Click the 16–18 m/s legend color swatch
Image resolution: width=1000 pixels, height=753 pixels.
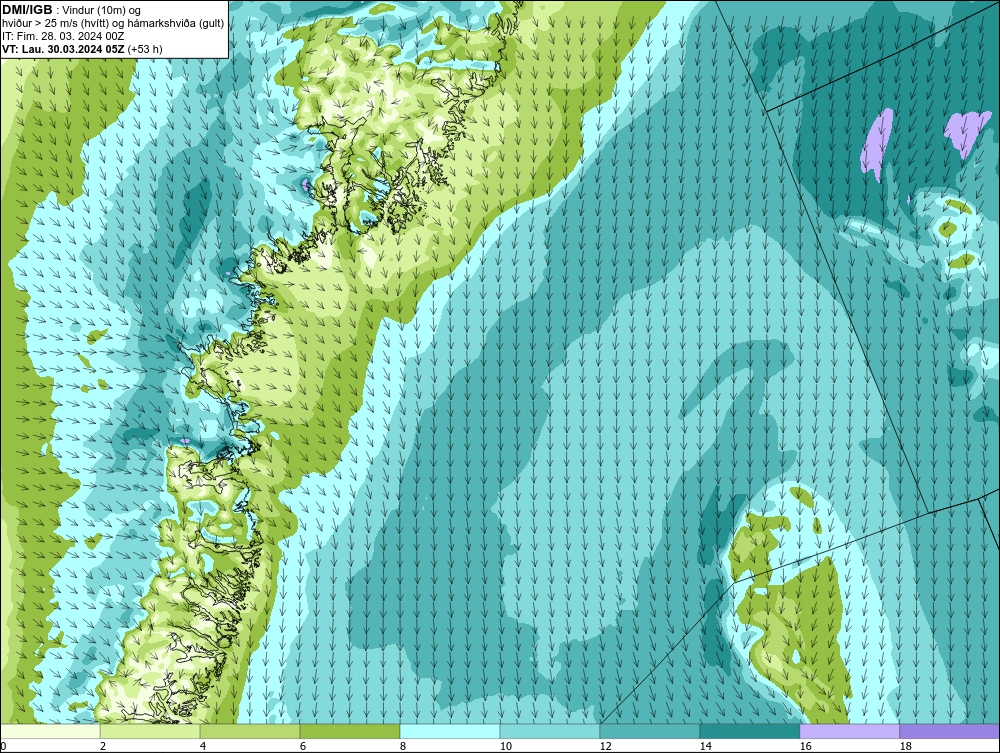[x=849, y=731]
